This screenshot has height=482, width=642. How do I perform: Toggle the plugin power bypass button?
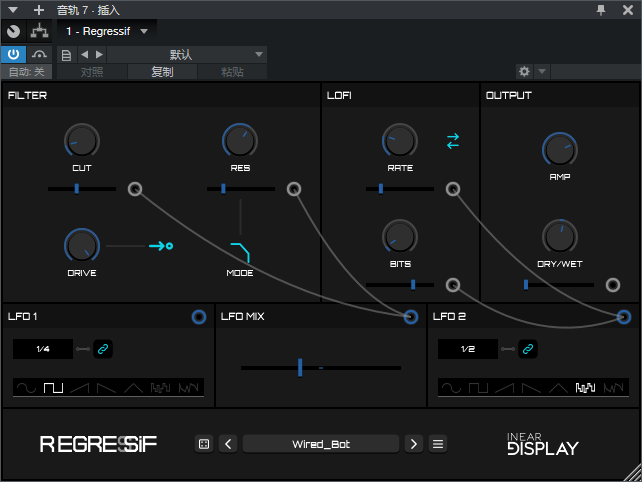[x=13, y=54]
